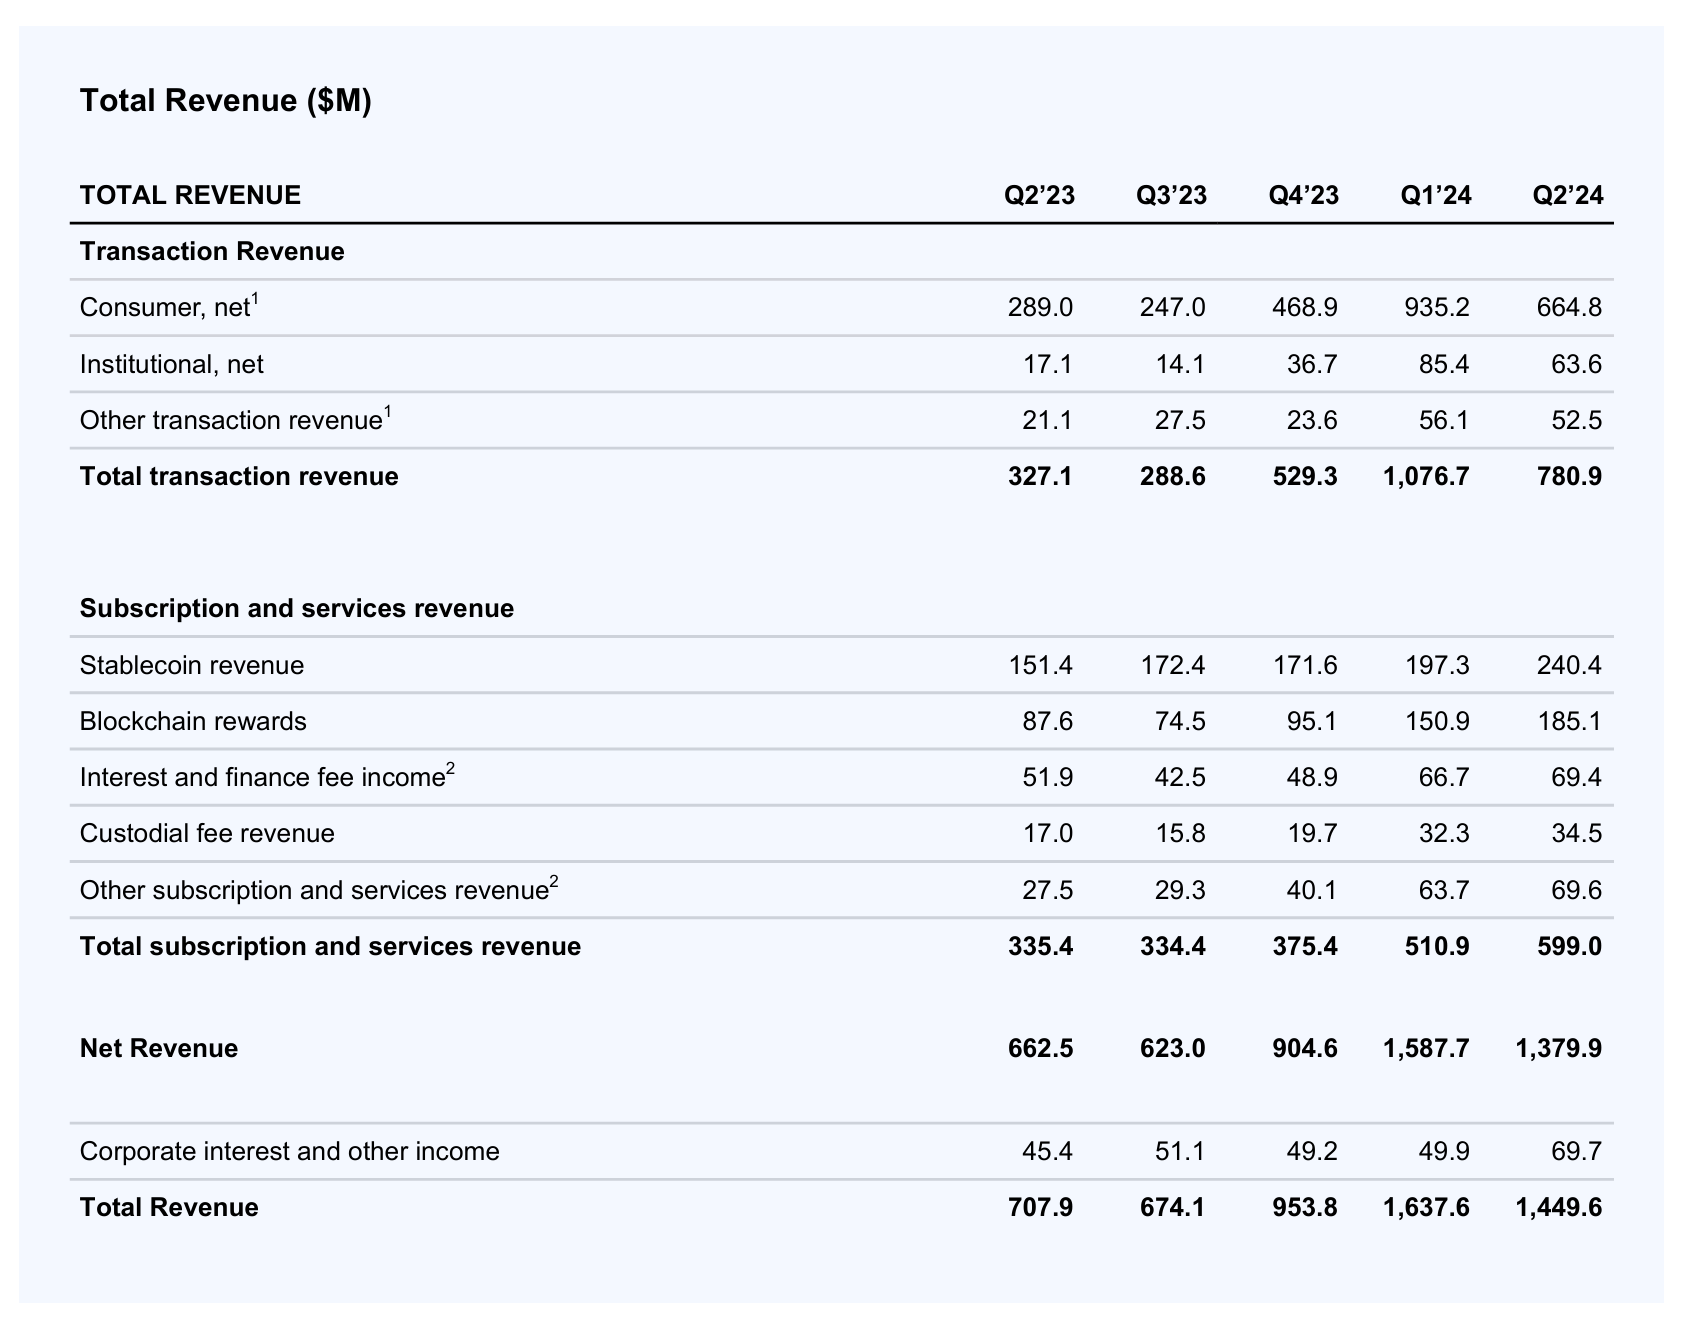Click the Other transaction revenue label

231,420
